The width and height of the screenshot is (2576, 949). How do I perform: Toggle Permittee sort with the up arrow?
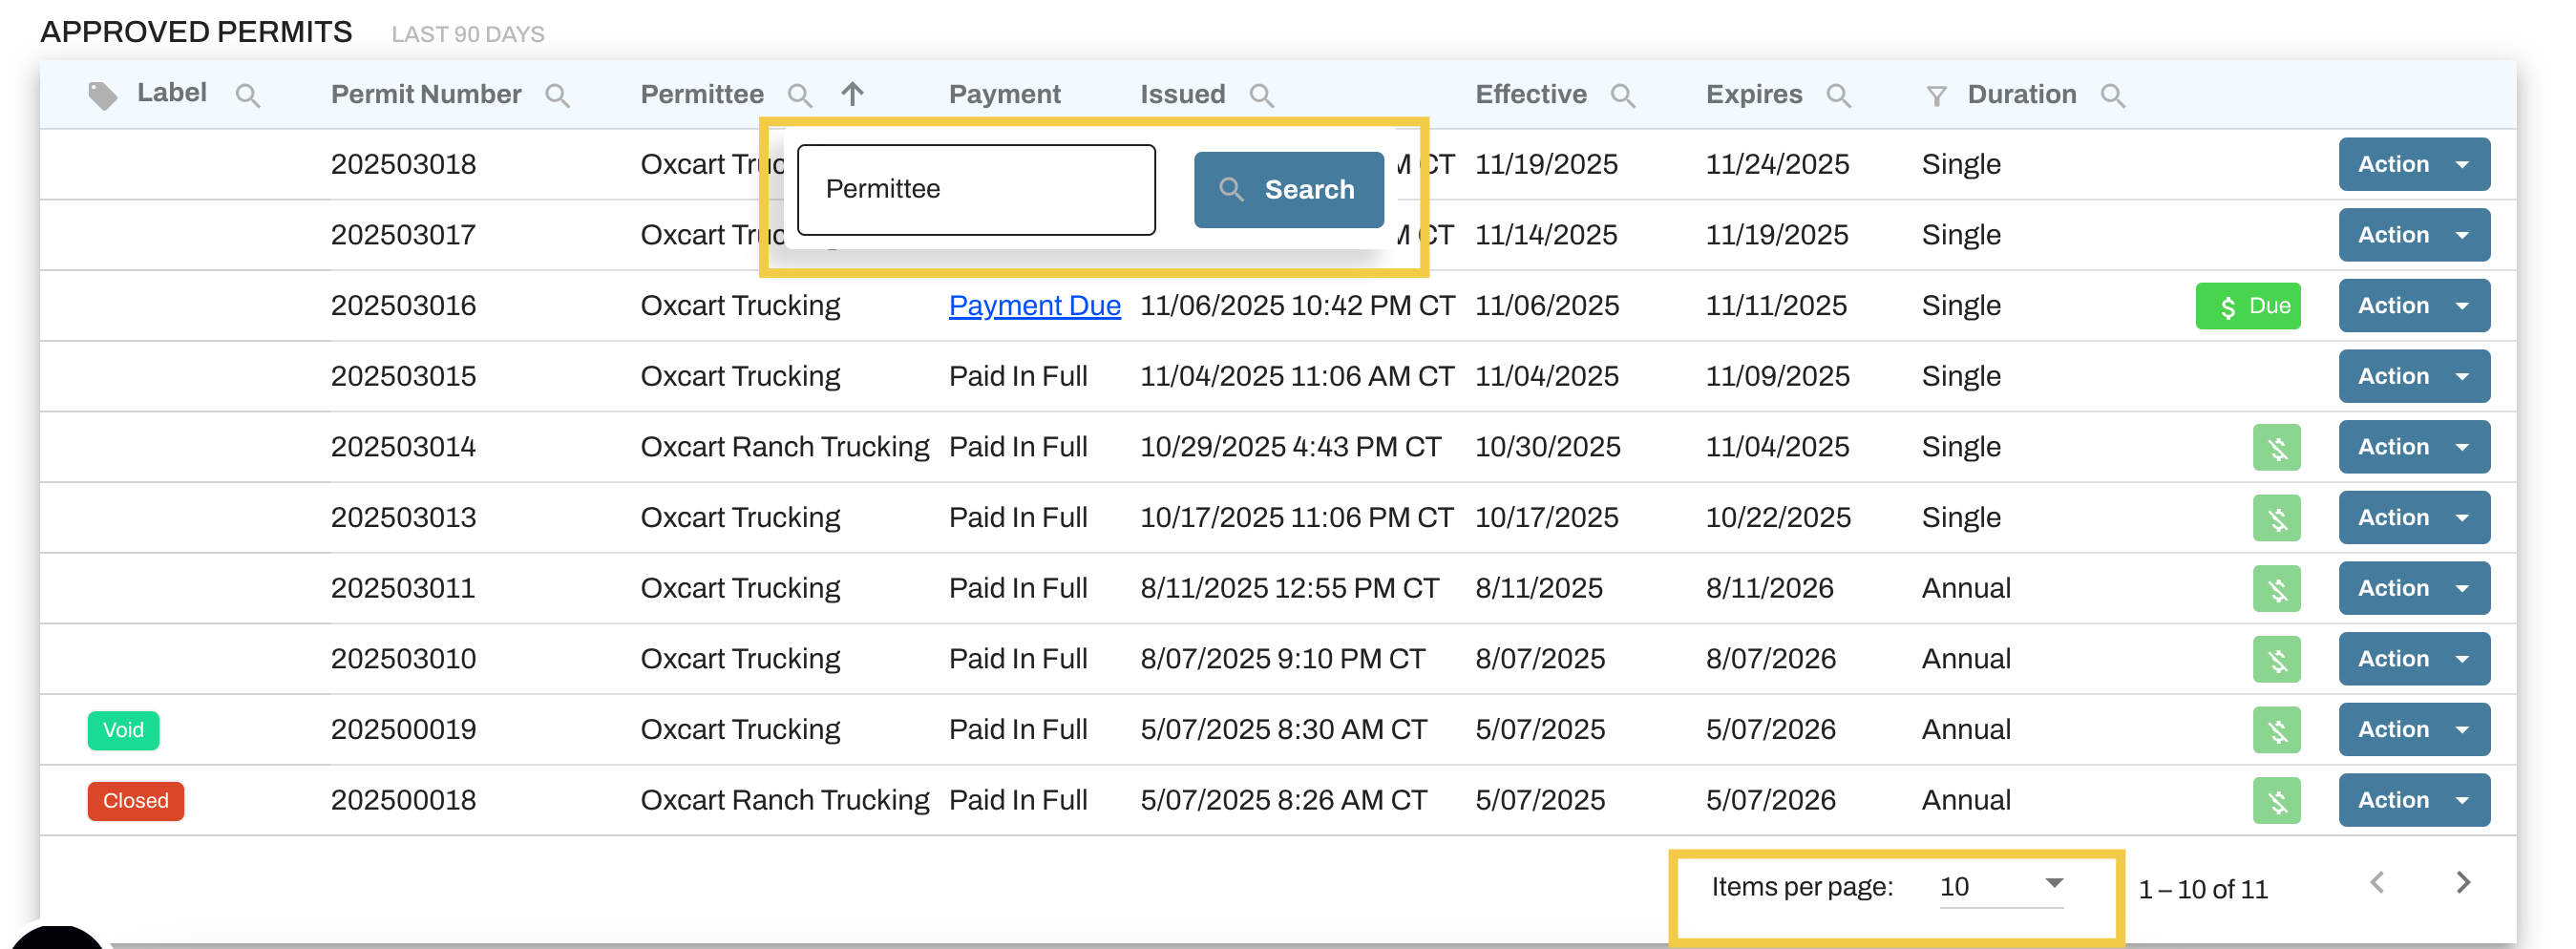tap(852, 94)
